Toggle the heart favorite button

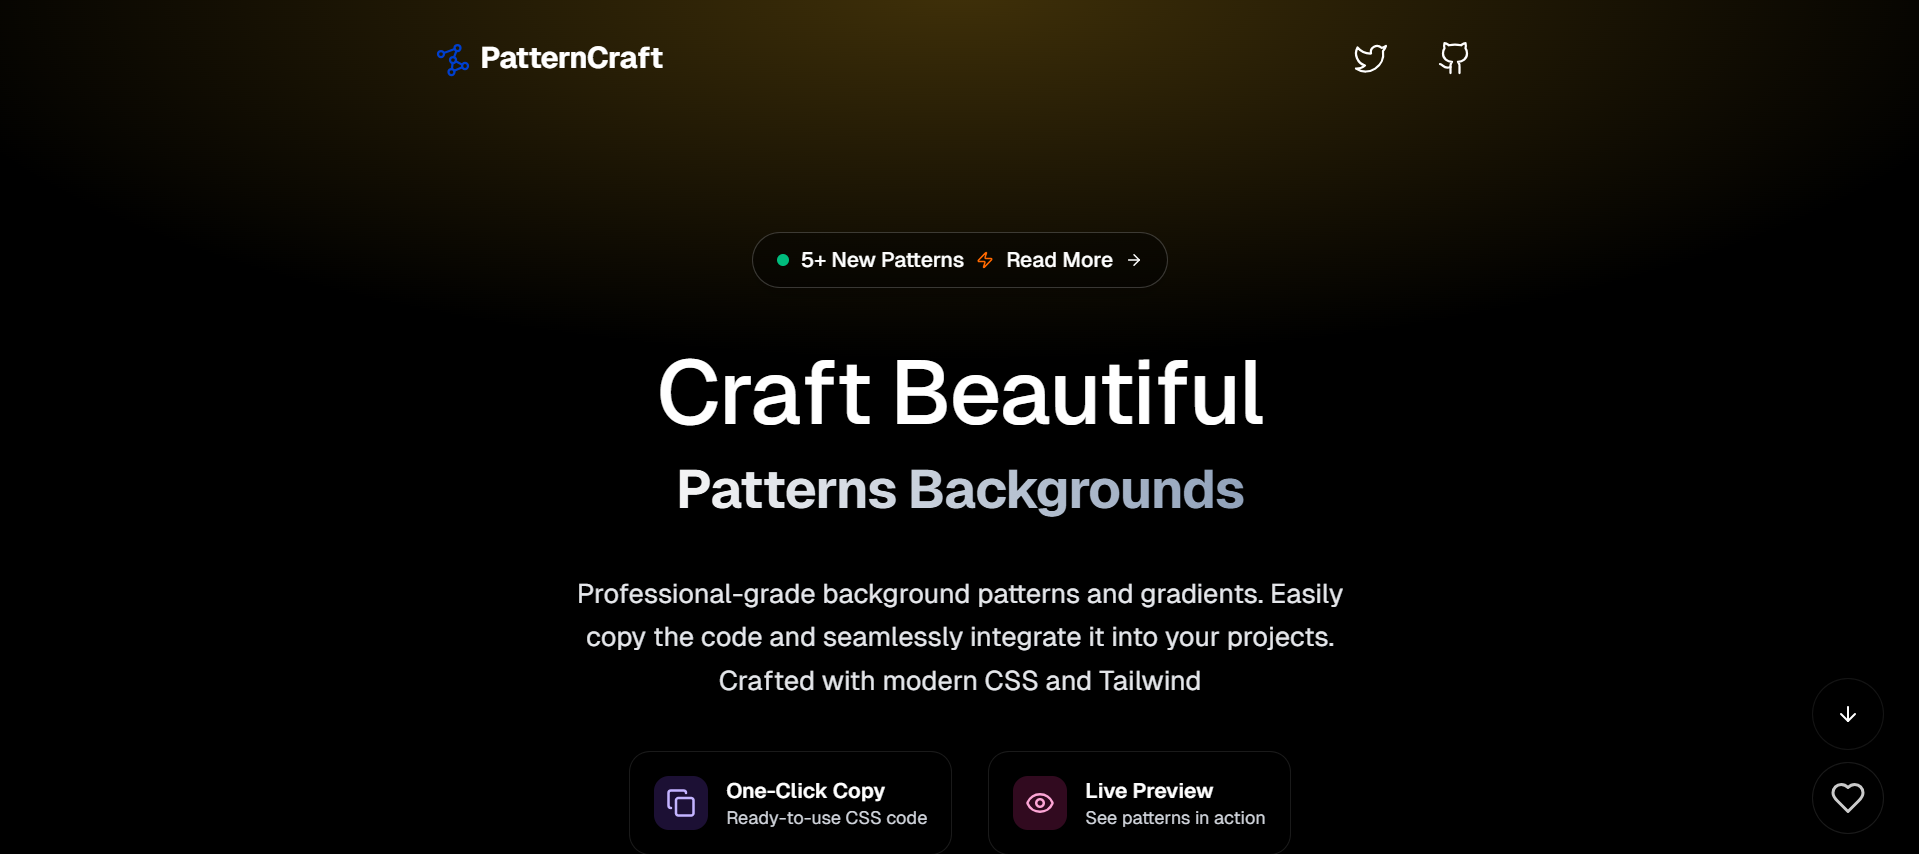[1847, 797]
